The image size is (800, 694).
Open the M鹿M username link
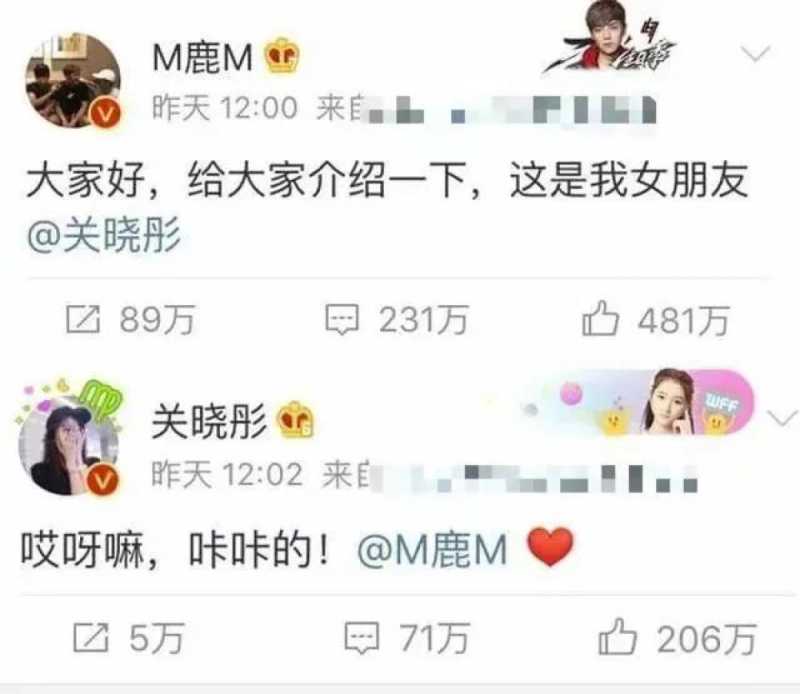click(x=203, y=57)
